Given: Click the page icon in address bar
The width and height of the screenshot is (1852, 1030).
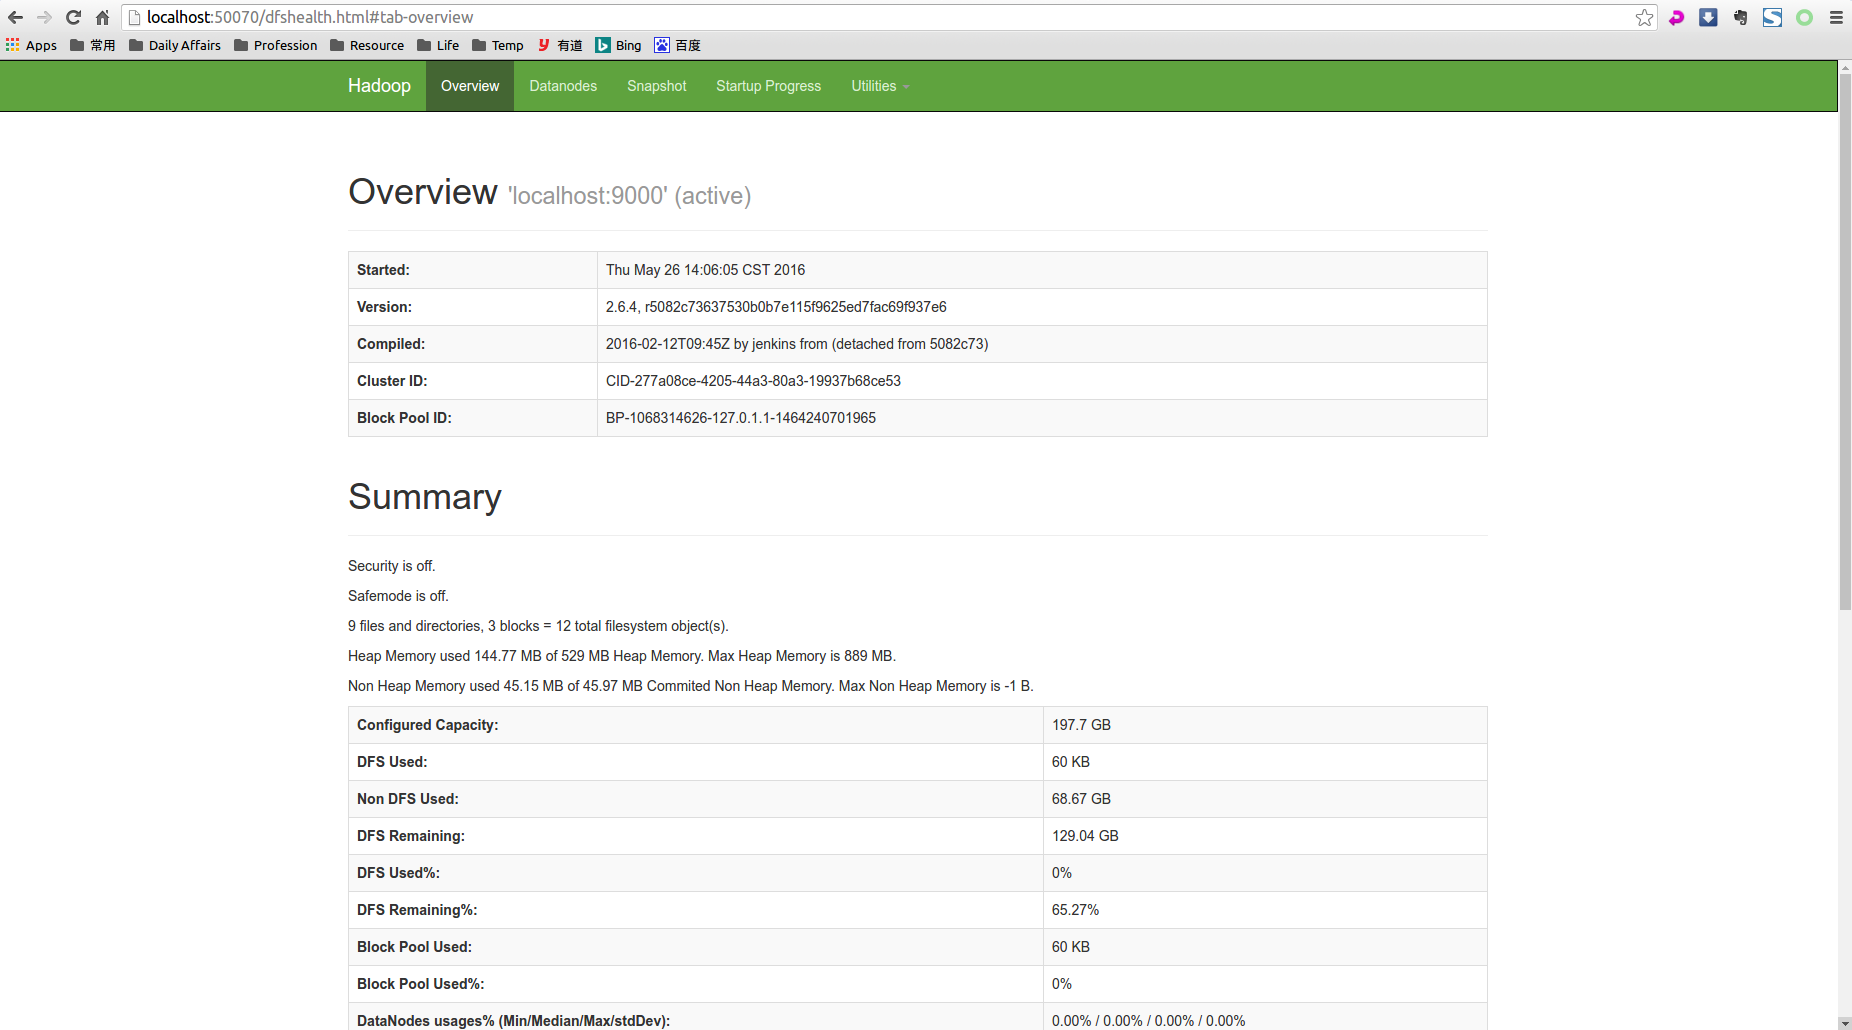Looking at the screenshot, I should [x=134, y=17].
